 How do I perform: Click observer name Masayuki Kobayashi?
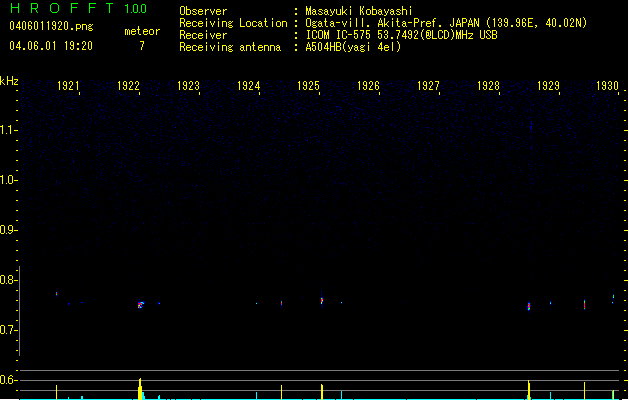click(359, 11)
